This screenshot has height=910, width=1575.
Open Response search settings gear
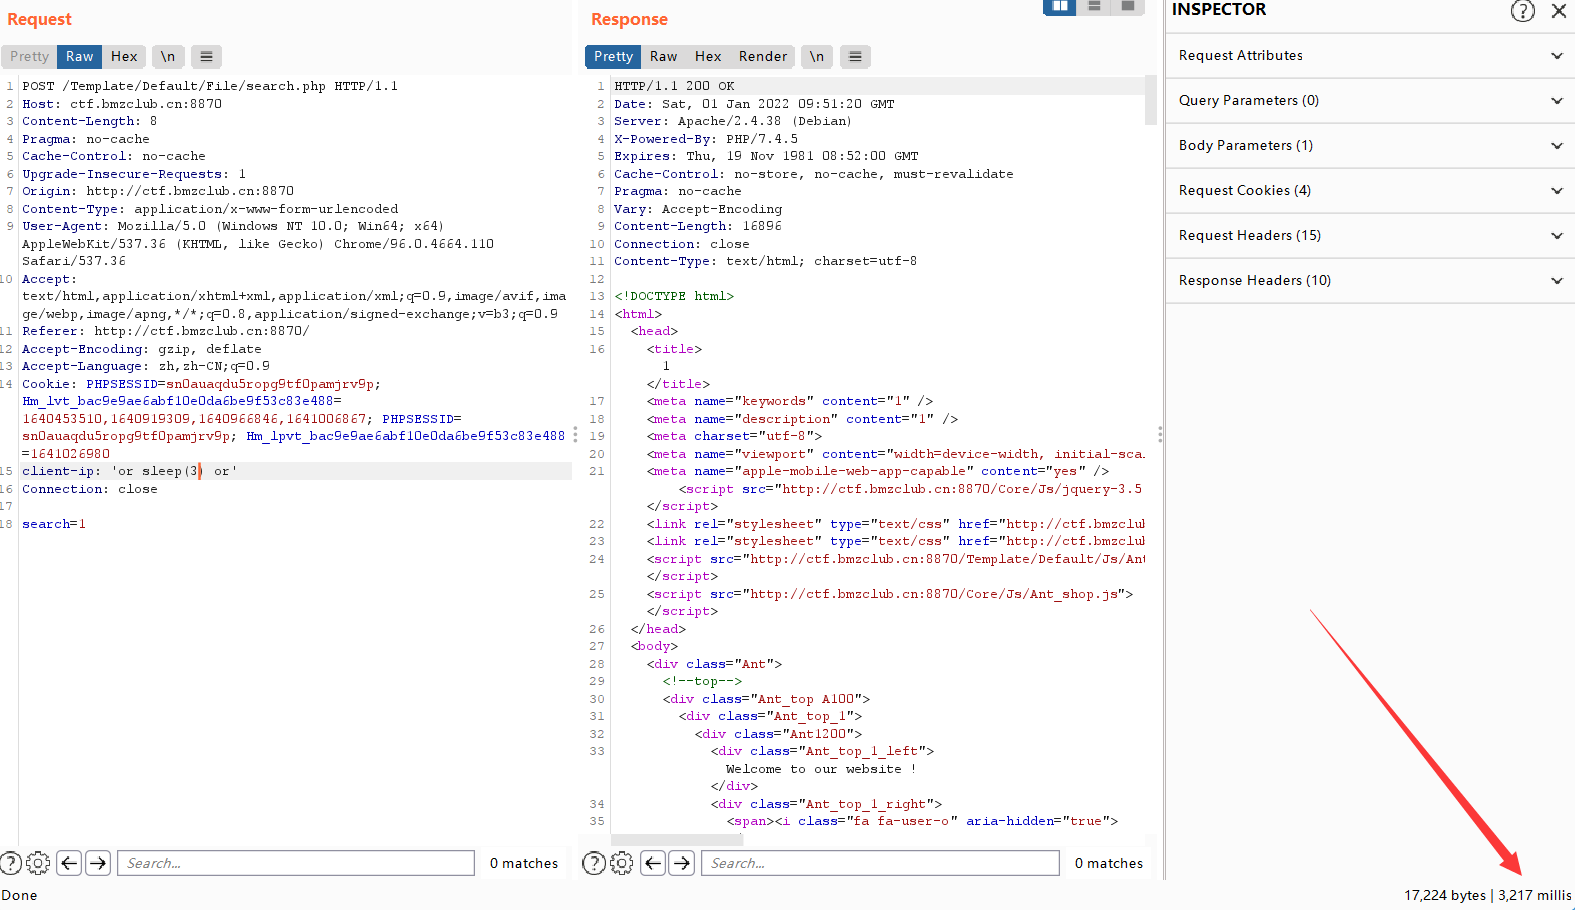(x=622, y=863)
